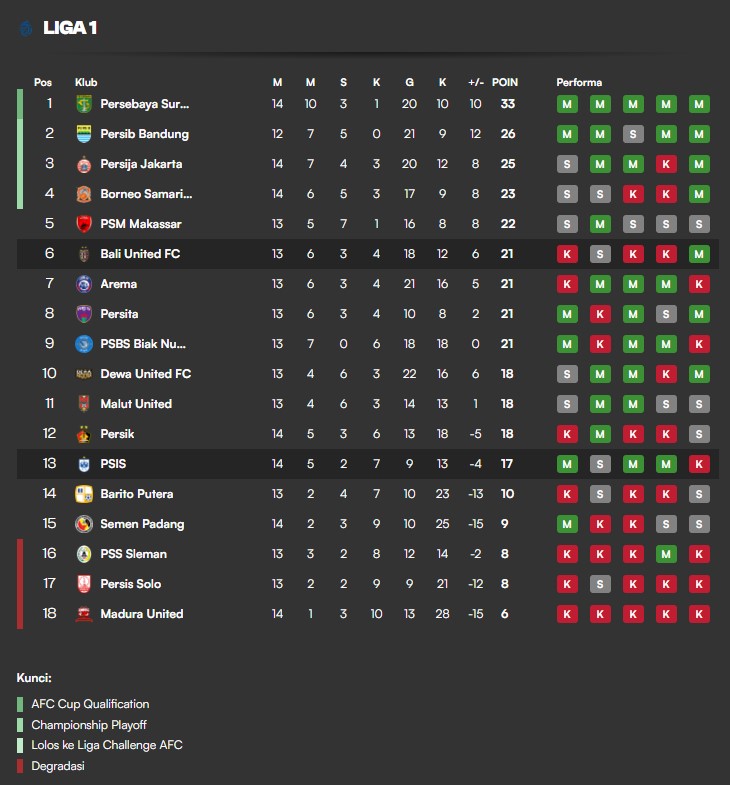The width and height of the screenshot is (730, 785).
Task: Click the Madura United crest
Action: click(84, 614)
